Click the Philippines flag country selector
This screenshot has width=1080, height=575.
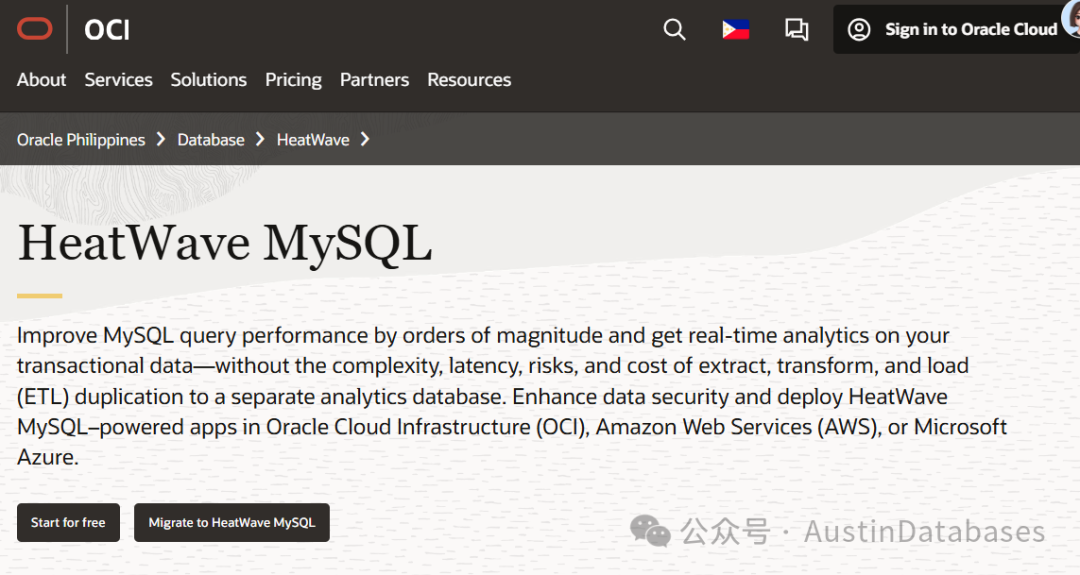736,30
